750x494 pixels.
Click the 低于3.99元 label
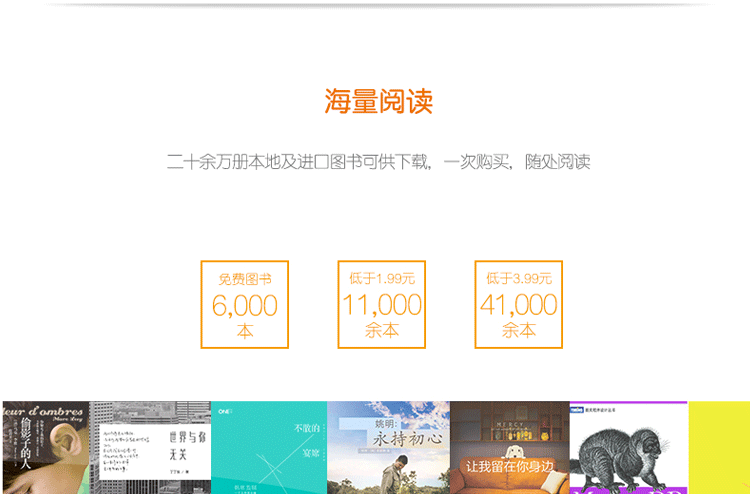coord(518,278)
